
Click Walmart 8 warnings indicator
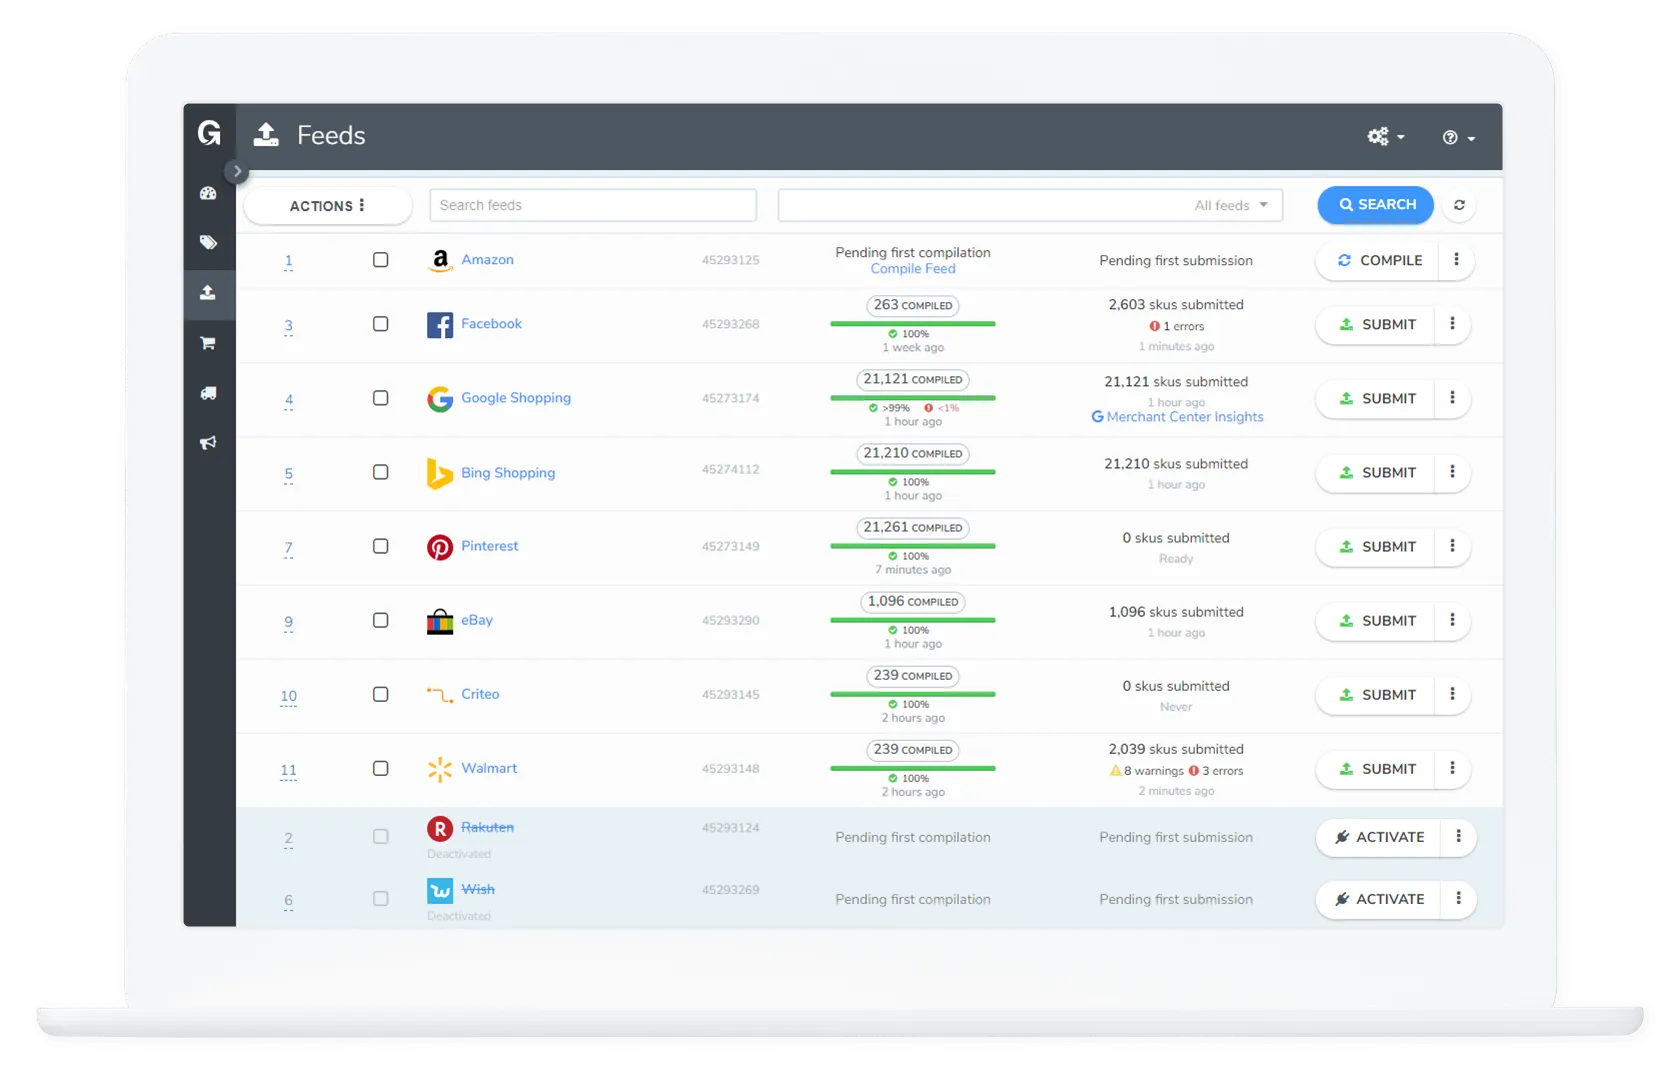click(1147, 771)
